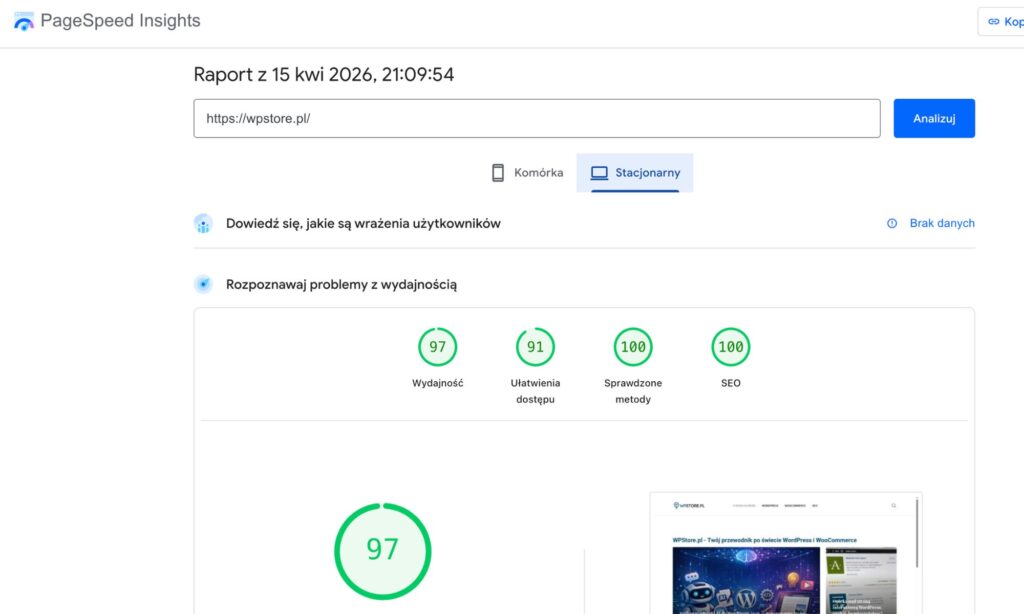The height and width of the screenshot is (614, 1024).
Task: Click the copy link chain icon
Action: point(993,21)
